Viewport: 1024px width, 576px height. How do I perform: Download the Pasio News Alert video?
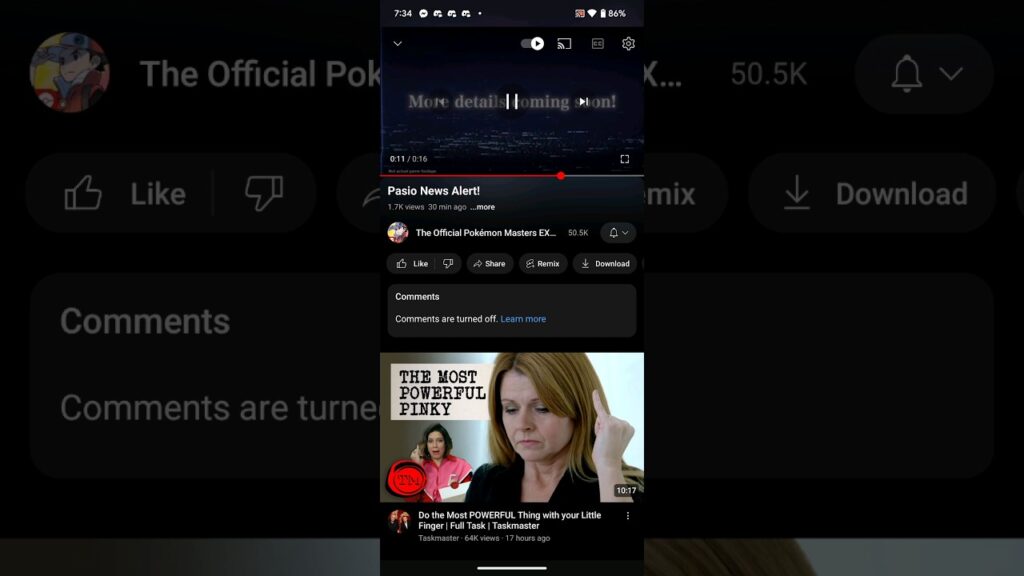click(605, 264)
